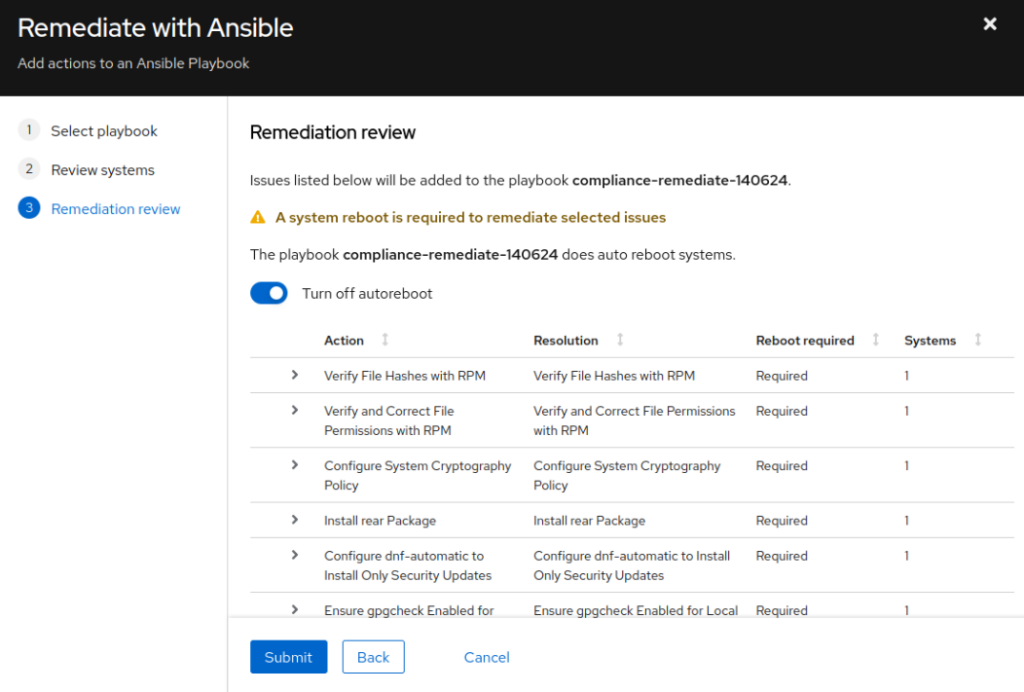Submit the remediation playbook
The image size is (1024, 692).
pyautogui.click(x=288, y=657)
